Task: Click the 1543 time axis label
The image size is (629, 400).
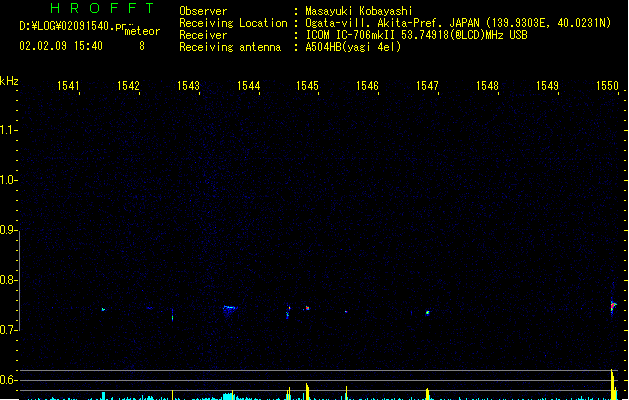Action: 188,85
